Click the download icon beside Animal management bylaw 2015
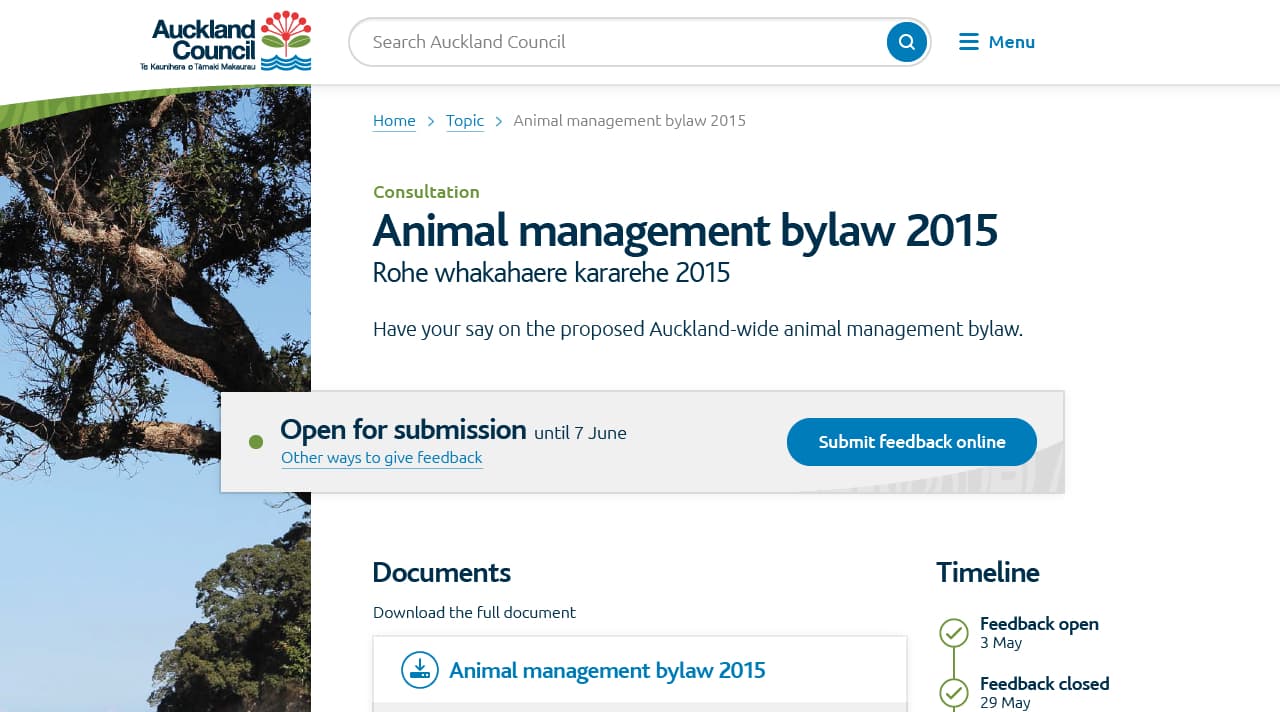The image size is (1280, 712). [x=420, y=670]
